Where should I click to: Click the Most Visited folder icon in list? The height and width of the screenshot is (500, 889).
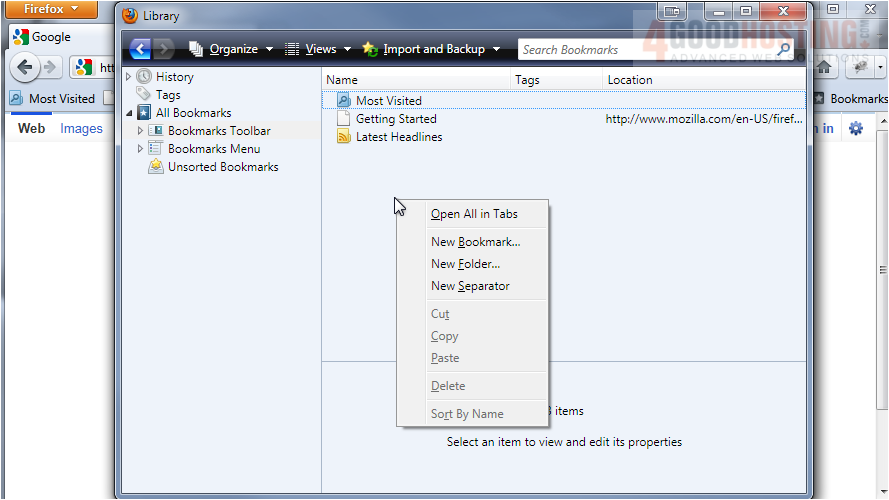[x=344, y=101]
